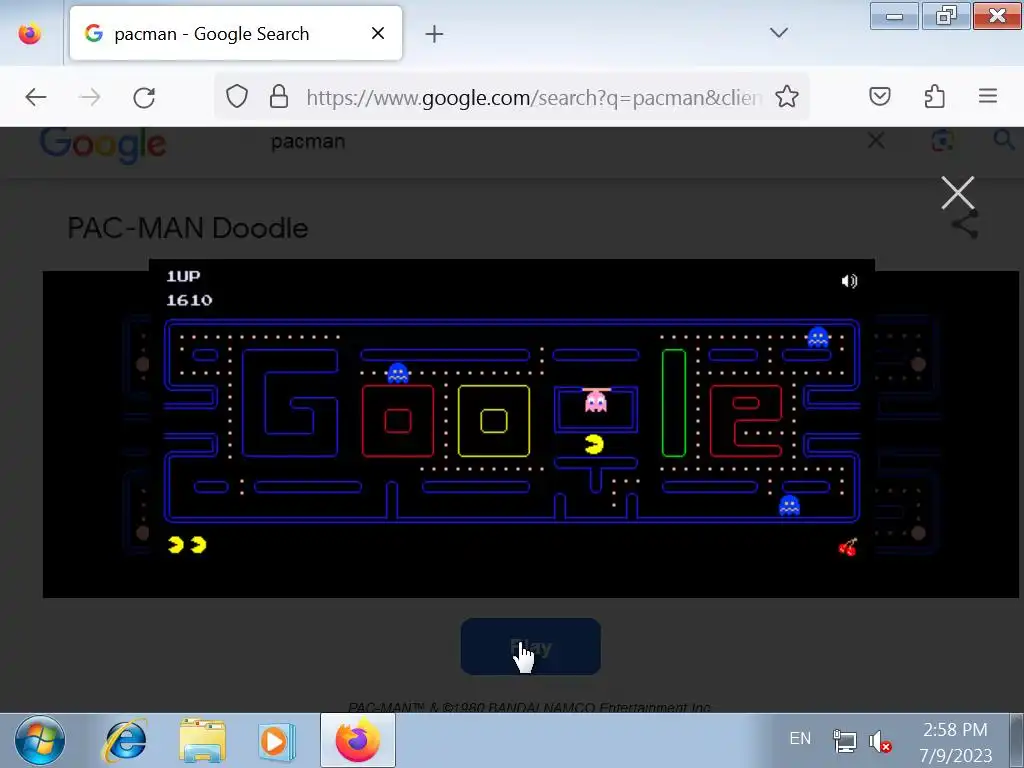This screenshot has width=1024, height=768.
Task: Click the Play button below the game
Action: [530, 647]
